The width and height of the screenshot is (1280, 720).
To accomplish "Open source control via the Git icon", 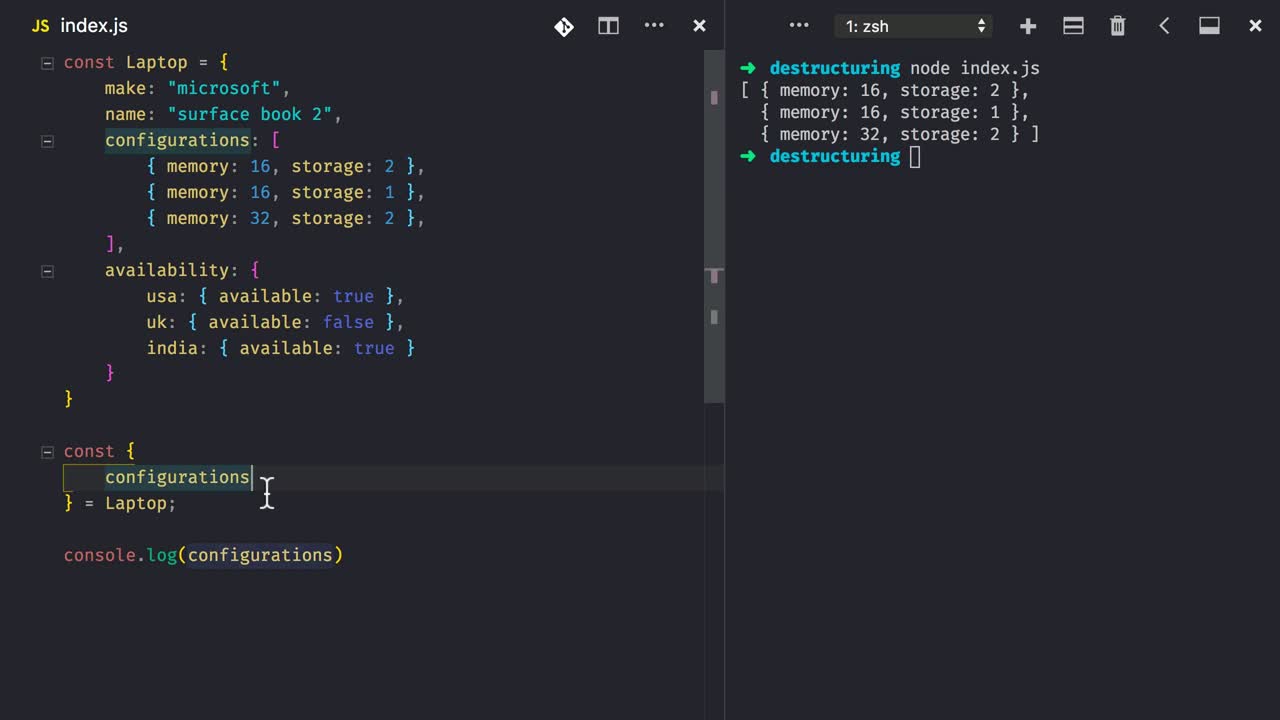I will [564, 27].
